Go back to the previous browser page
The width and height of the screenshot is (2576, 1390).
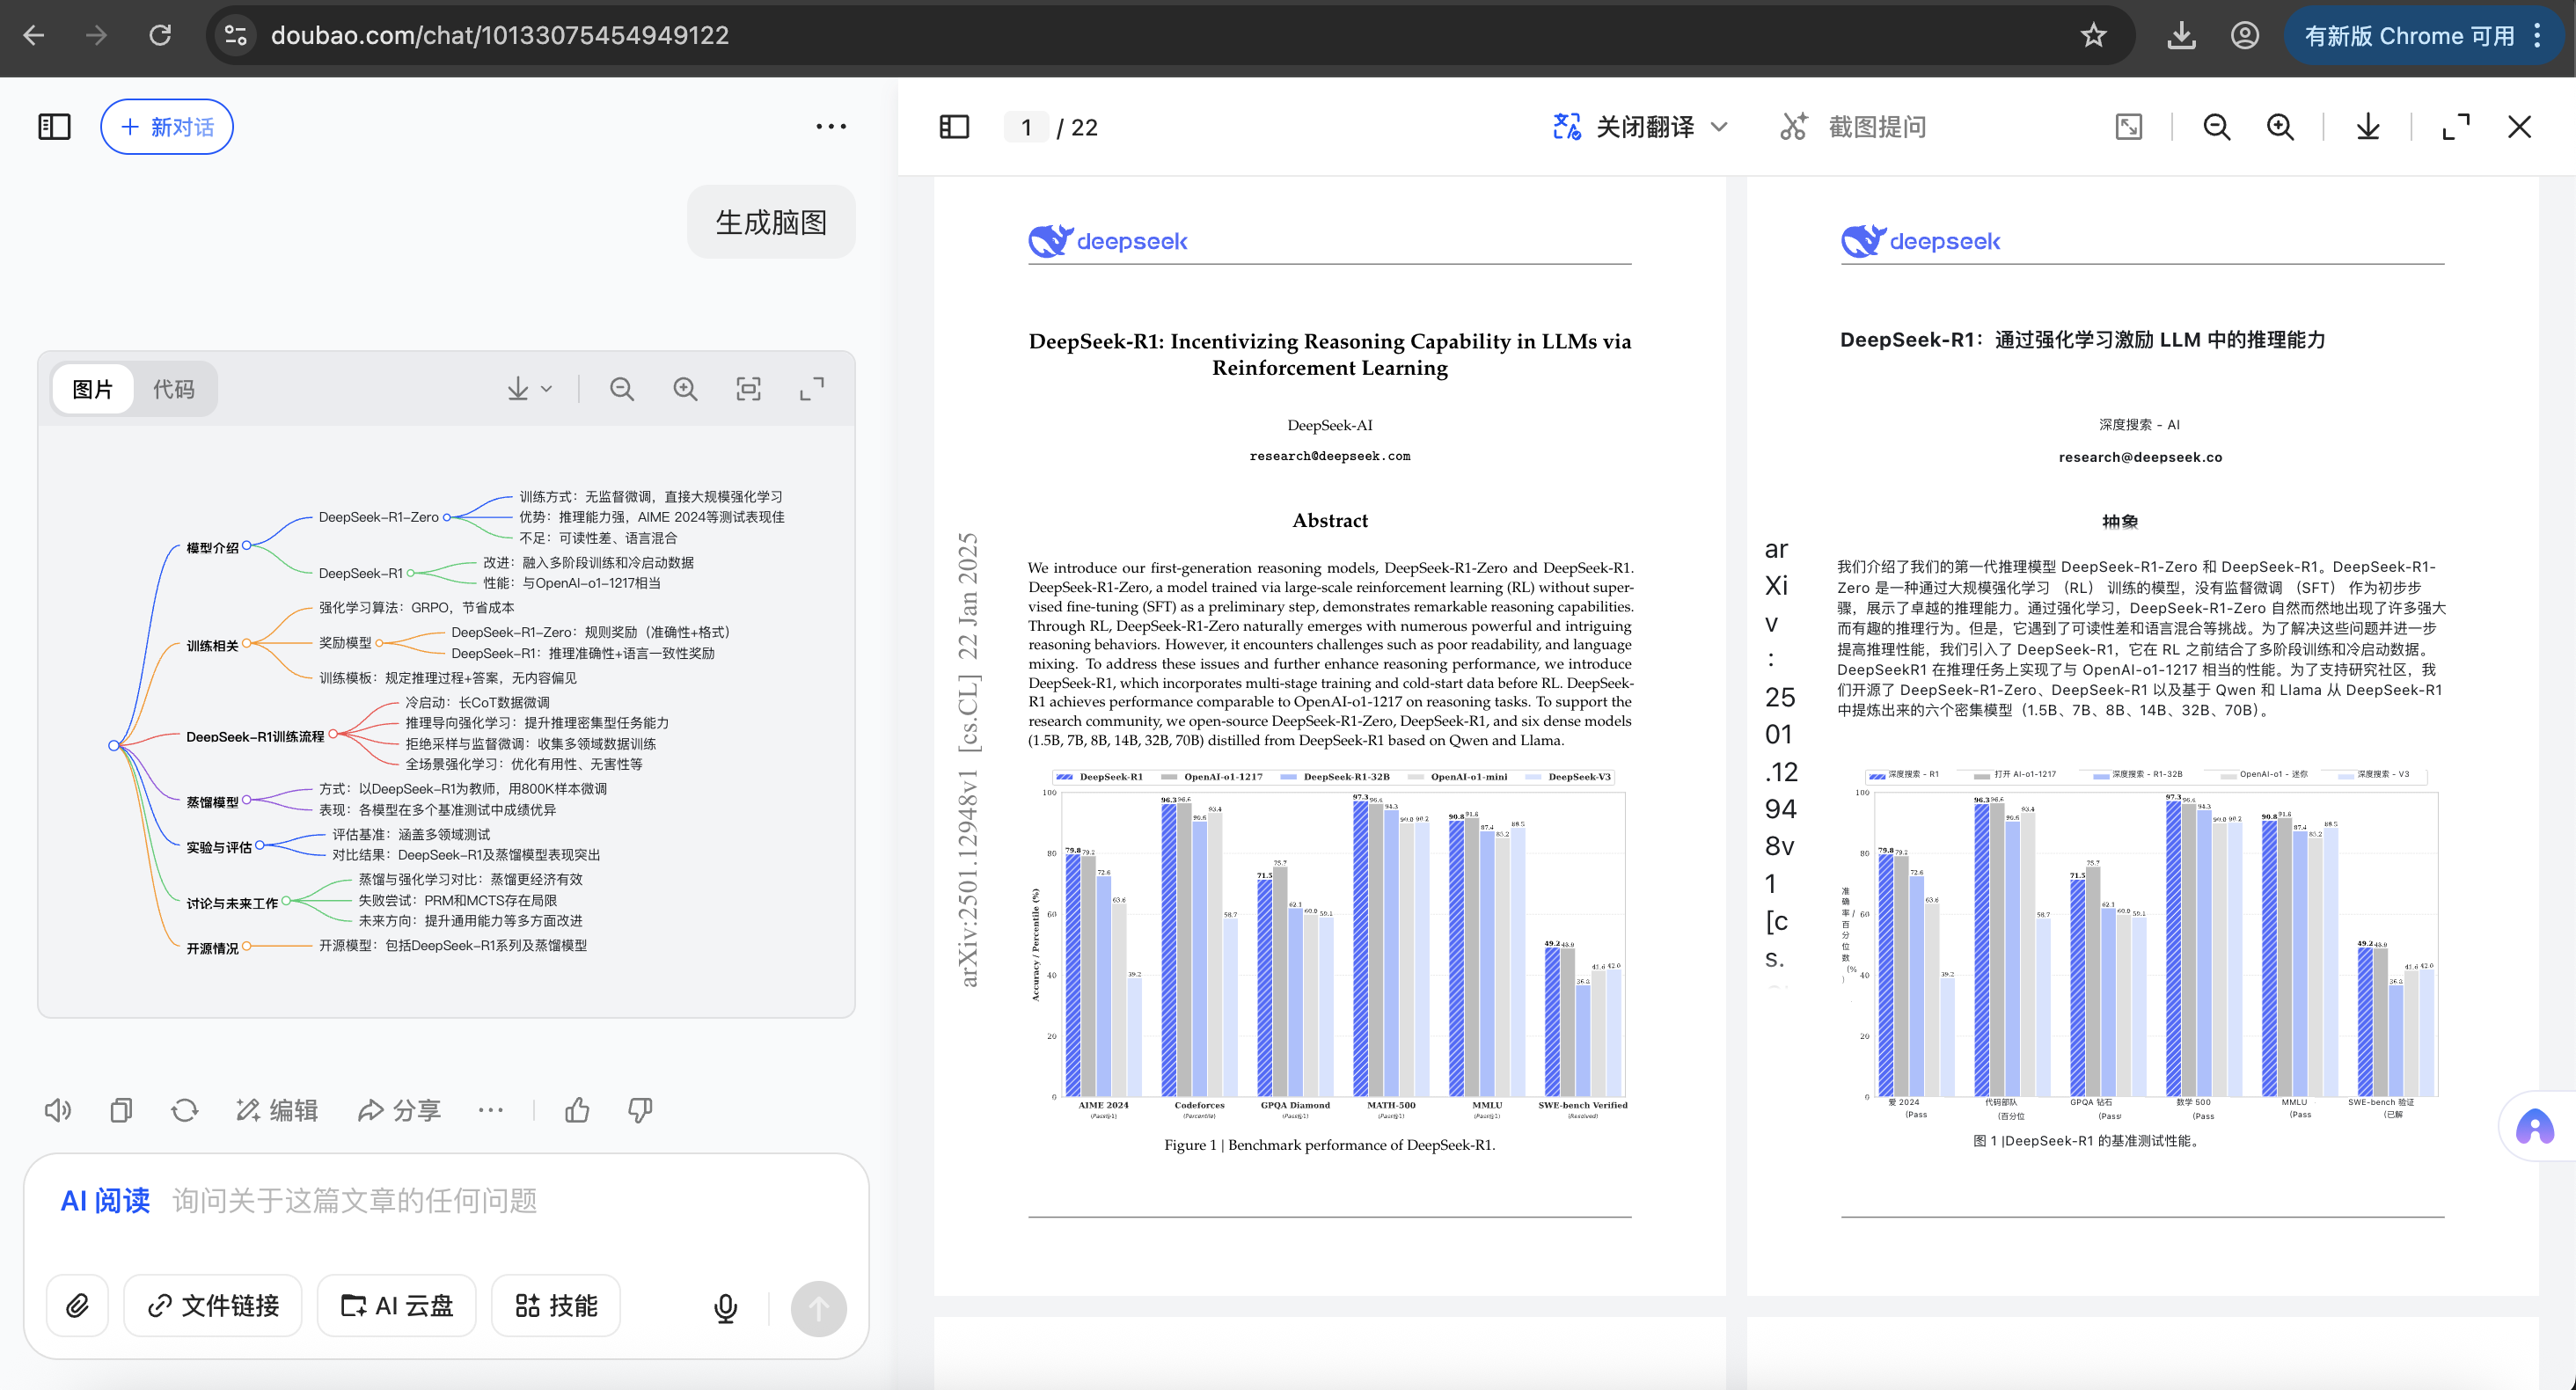(34, 36)
